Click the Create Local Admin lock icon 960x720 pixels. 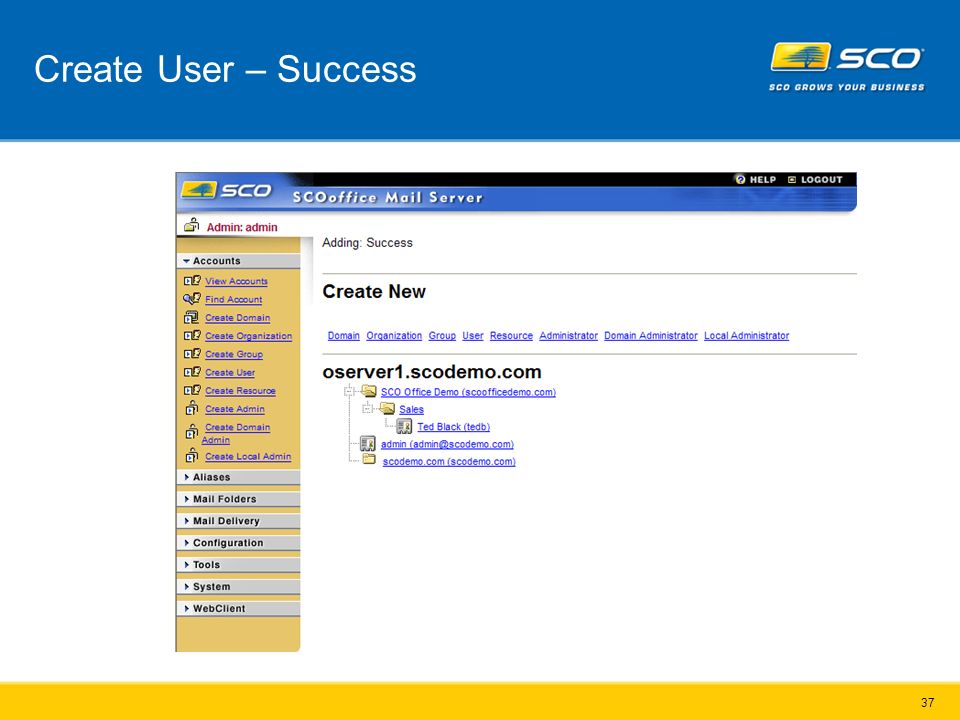192,456
